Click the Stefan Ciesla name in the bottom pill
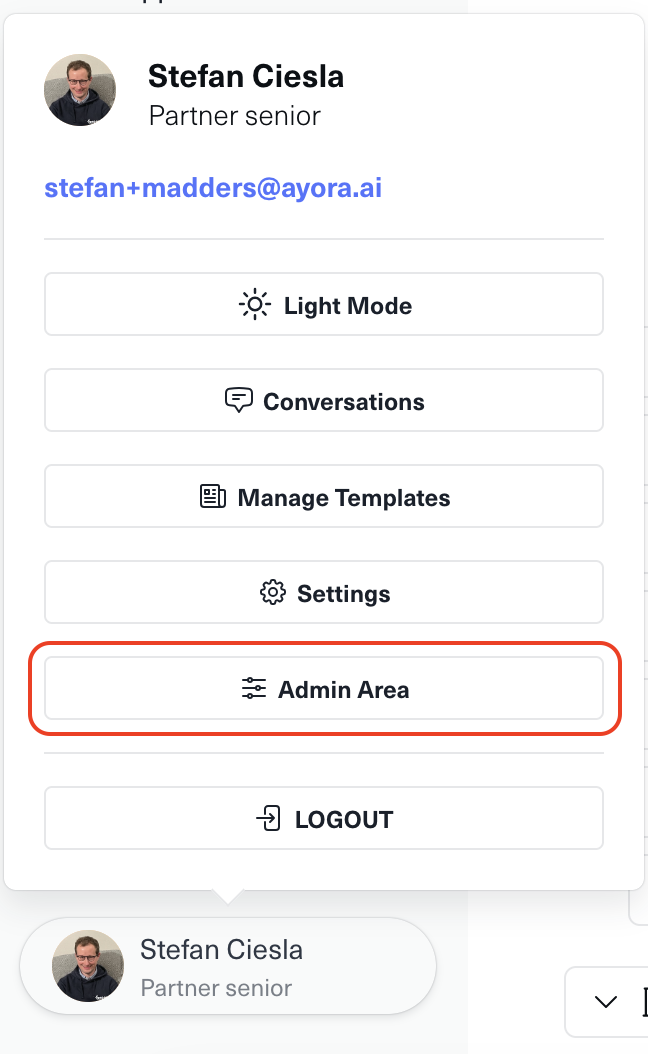The width and height of the screenshot is (648, 1054). (221, 949)
